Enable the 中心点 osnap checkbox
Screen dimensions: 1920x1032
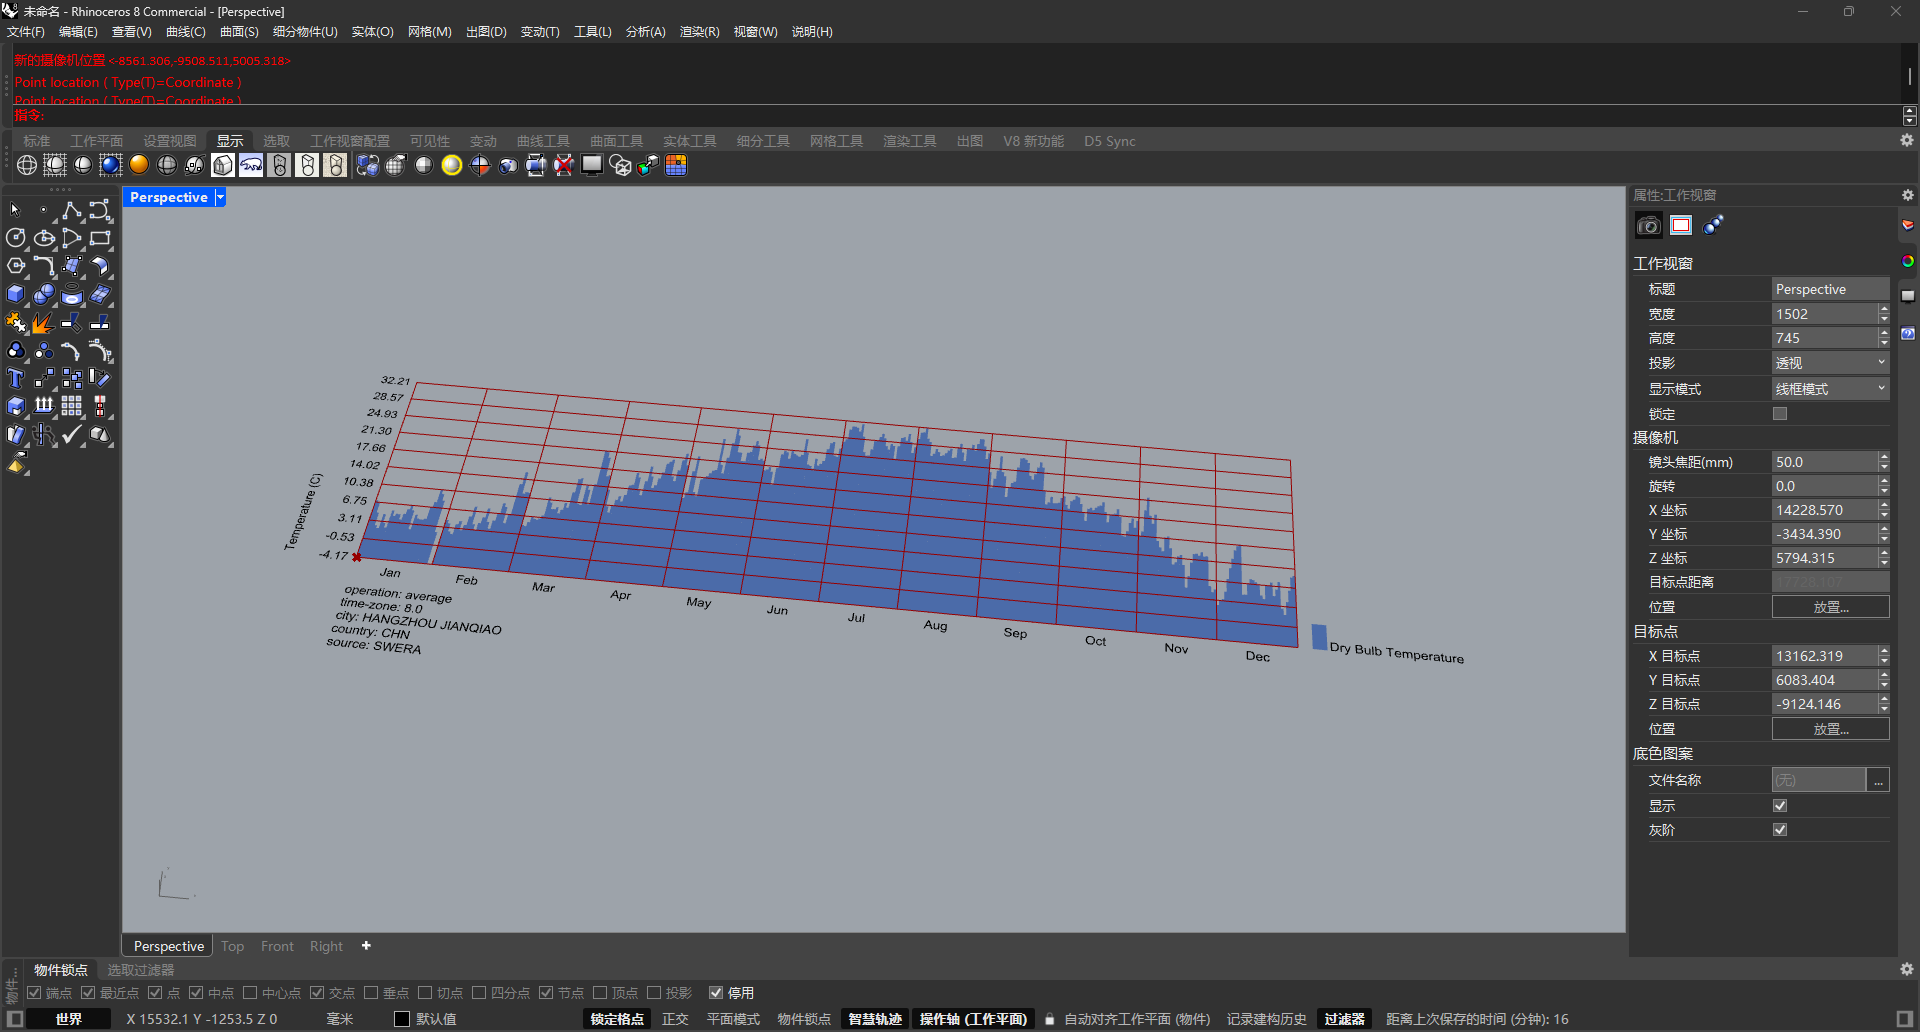250,993
